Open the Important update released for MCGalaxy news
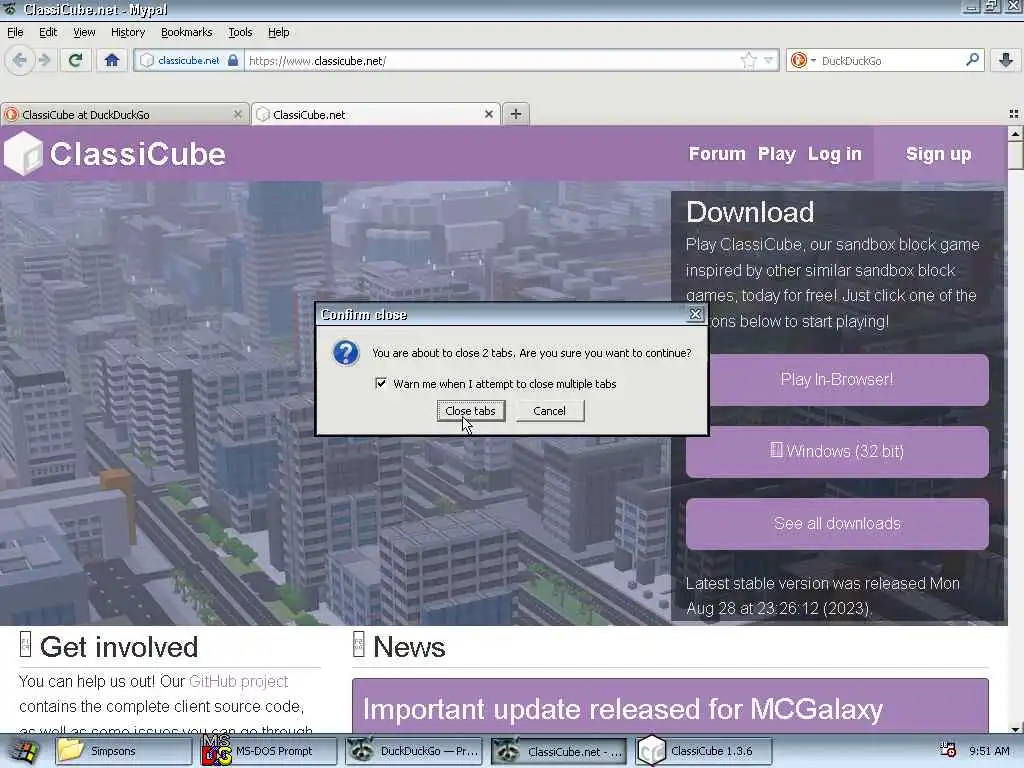This screenshot has height=768, width=1024. click(x=622, y=709)
